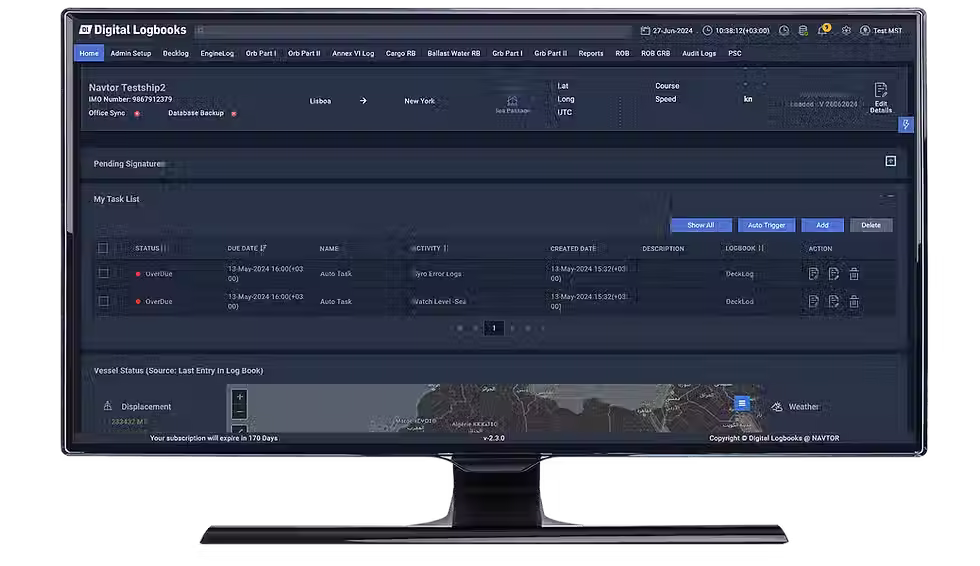Open the Reports tab
This screenshot has width=980, height=566.
pos(591,53)
